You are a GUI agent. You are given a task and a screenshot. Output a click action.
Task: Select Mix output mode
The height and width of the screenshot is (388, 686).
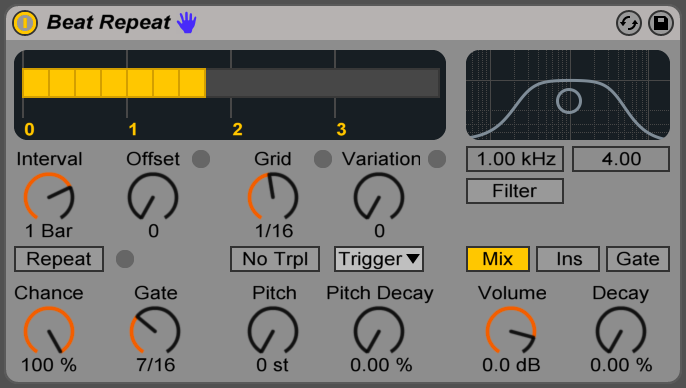[498, 259]
